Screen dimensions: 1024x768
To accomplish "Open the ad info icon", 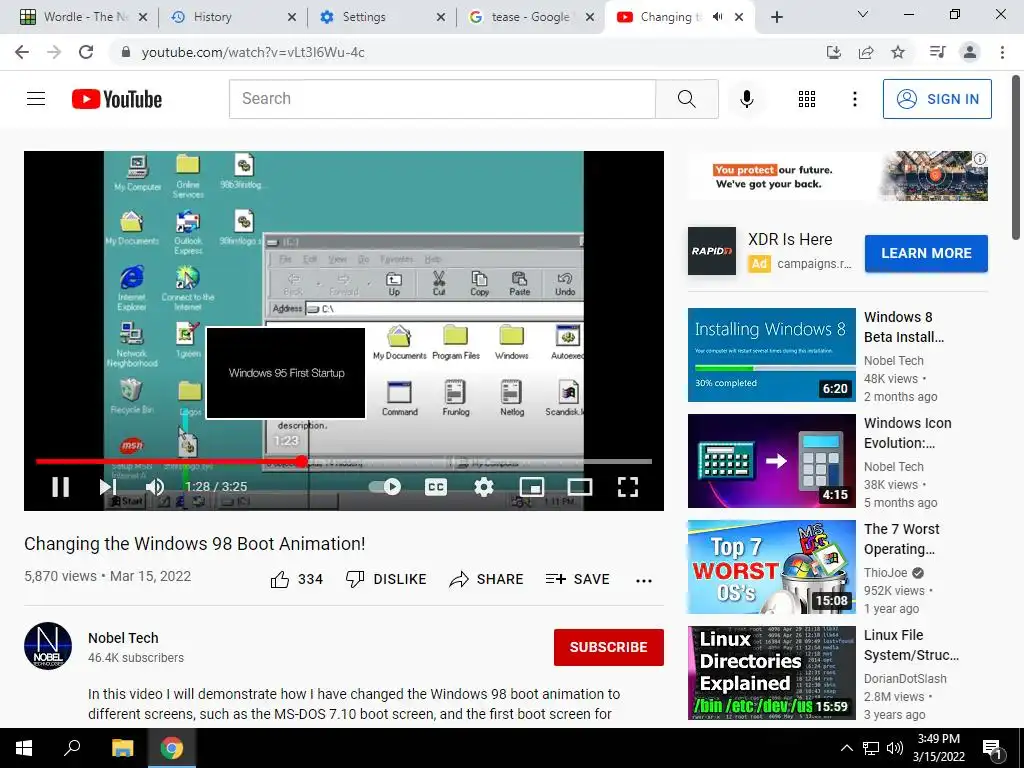I will point(980,159).
